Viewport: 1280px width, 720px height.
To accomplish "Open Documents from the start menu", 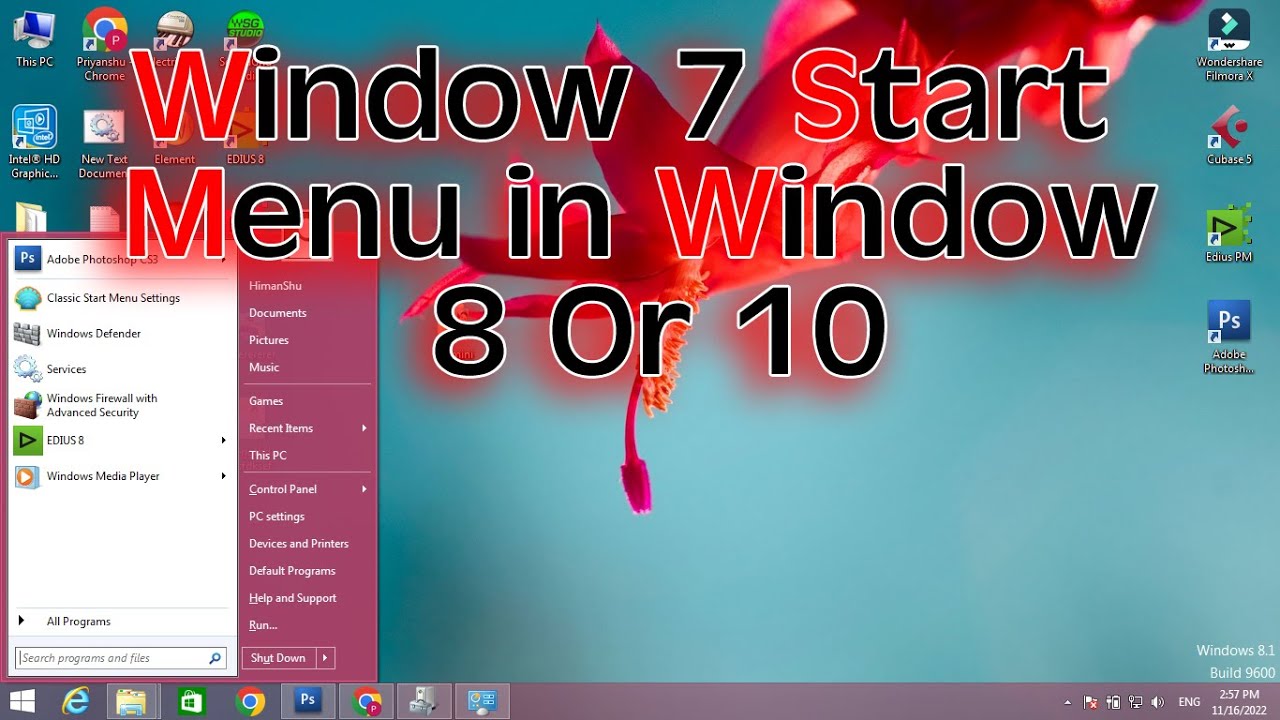I will pos(278,313).
